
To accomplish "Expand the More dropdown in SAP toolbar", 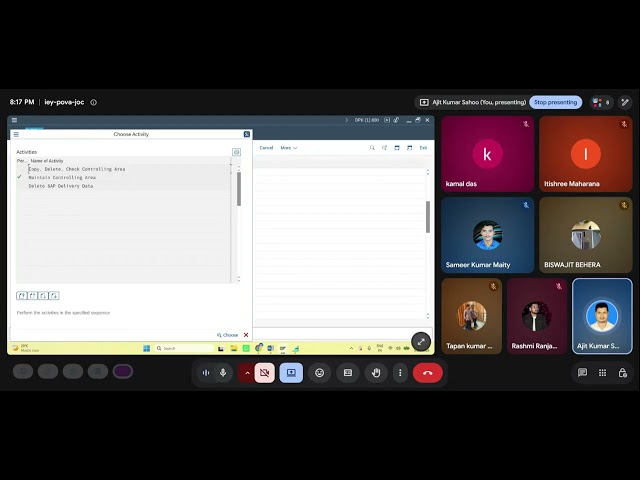I will coord(289,148).
